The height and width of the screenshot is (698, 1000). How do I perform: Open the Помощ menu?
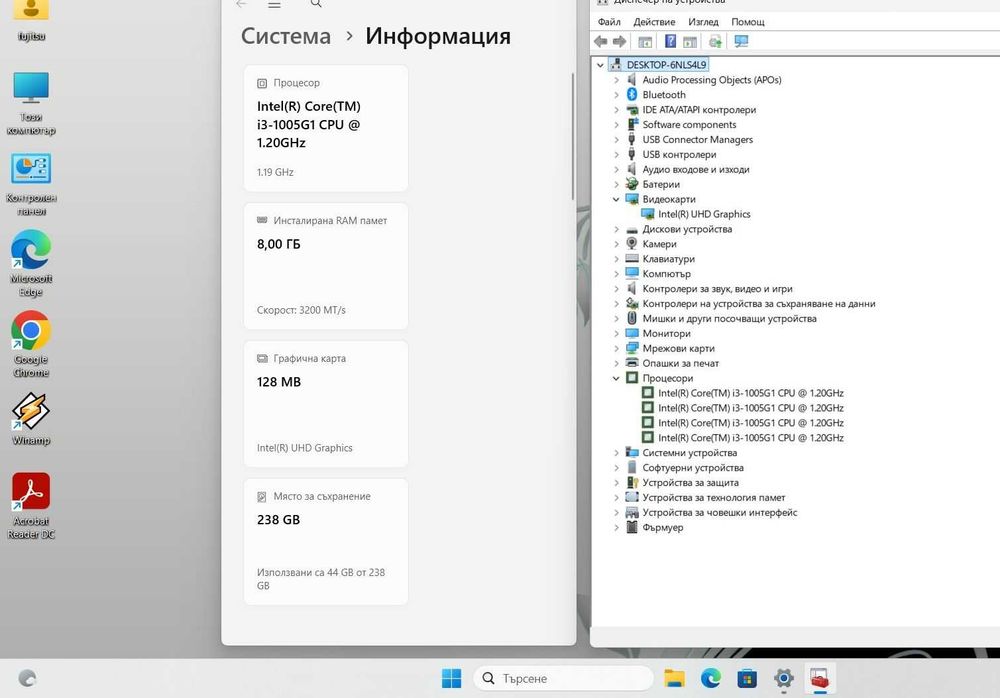[747, 22]
